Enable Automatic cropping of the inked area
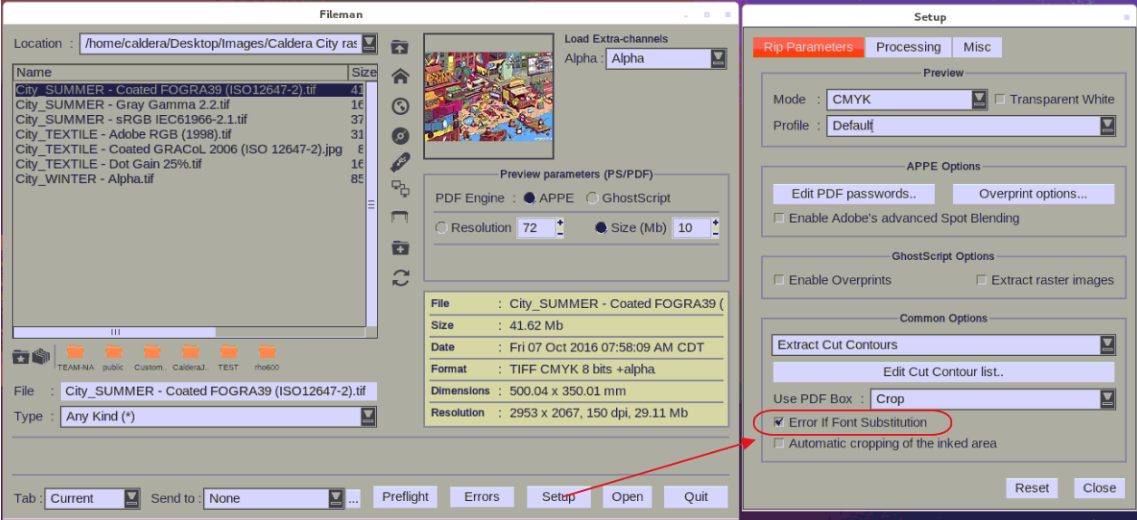This screenshot has width=1137, height=520. click(x=779, y=443)
